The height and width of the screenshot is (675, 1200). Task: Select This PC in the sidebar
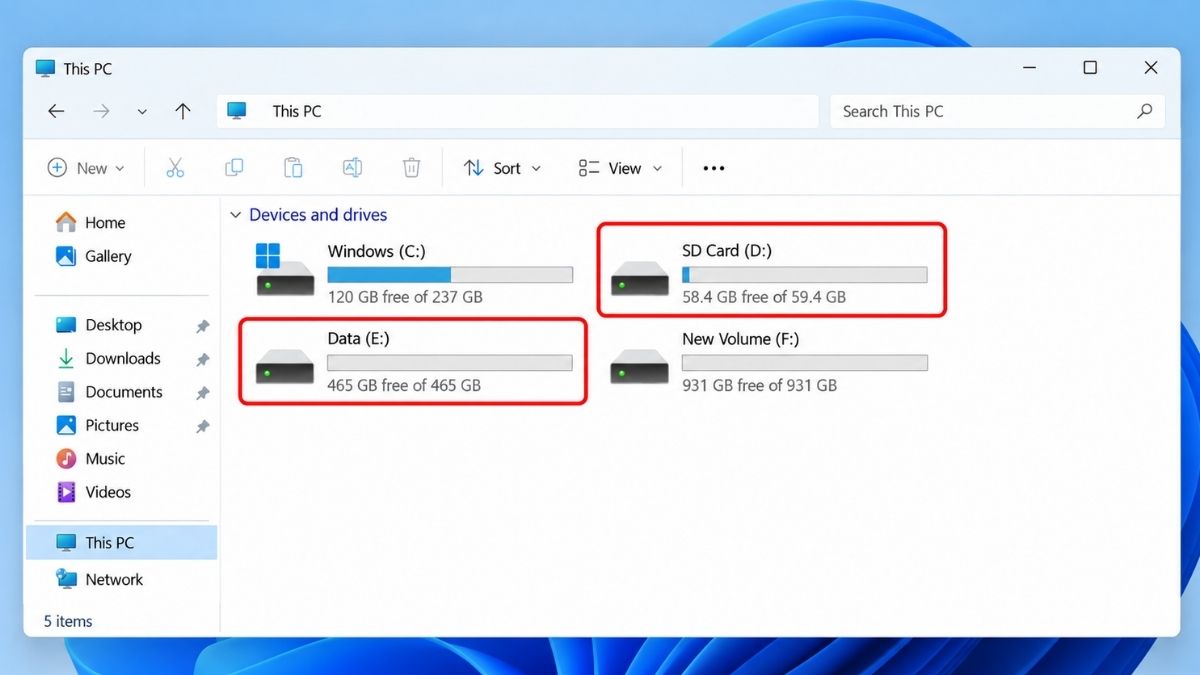(122, 543)
